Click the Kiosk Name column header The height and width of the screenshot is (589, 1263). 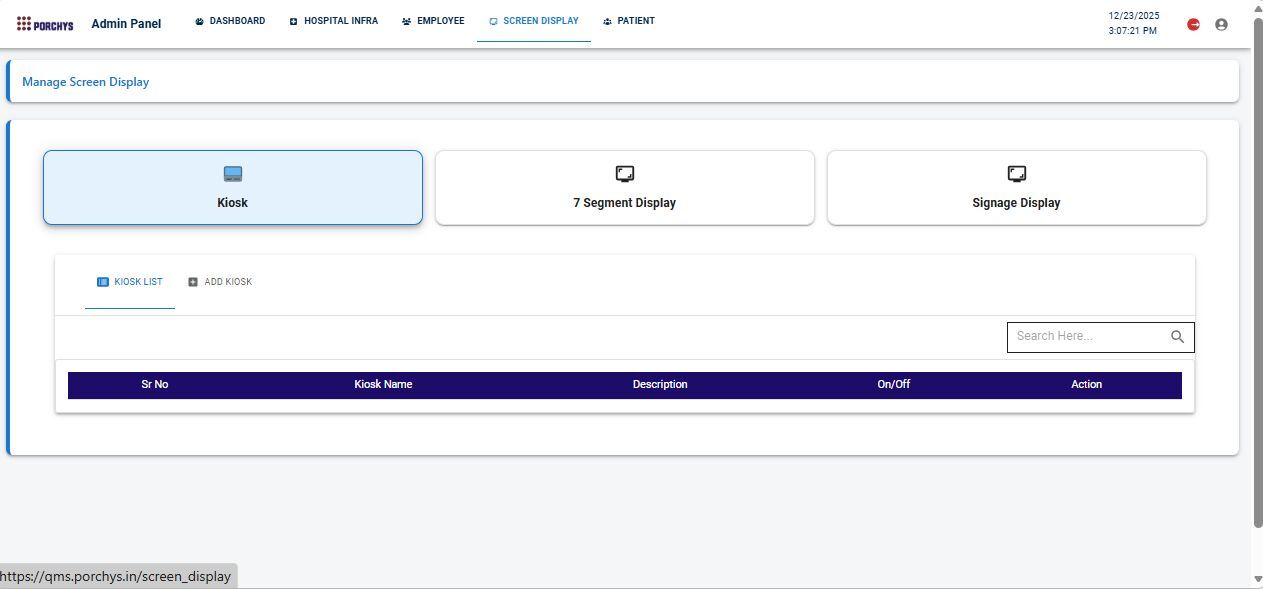[x=383, y=385]
